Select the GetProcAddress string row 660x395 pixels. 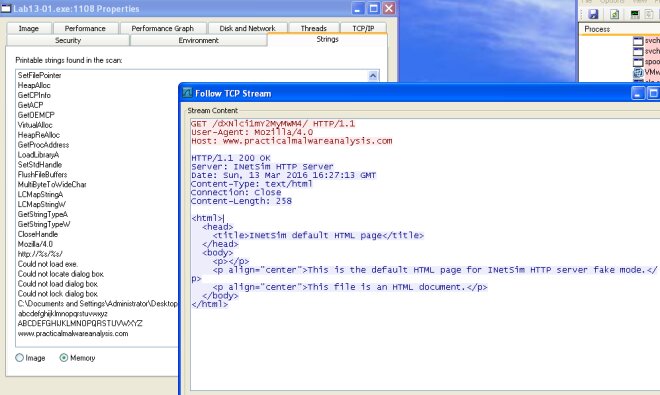pos(43,145)
